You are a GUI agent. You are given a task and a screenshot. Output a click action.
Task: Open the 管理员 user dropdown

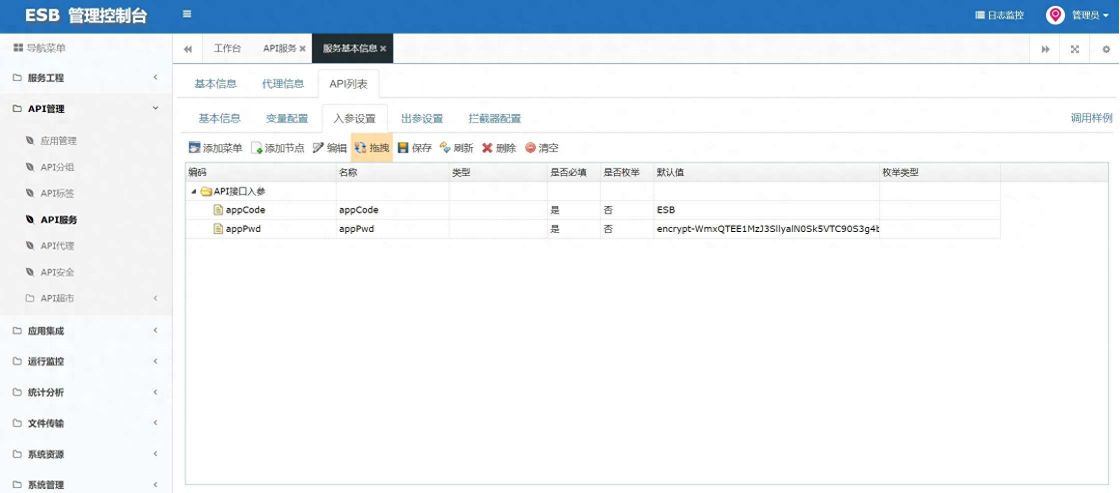click(1089, 15)
